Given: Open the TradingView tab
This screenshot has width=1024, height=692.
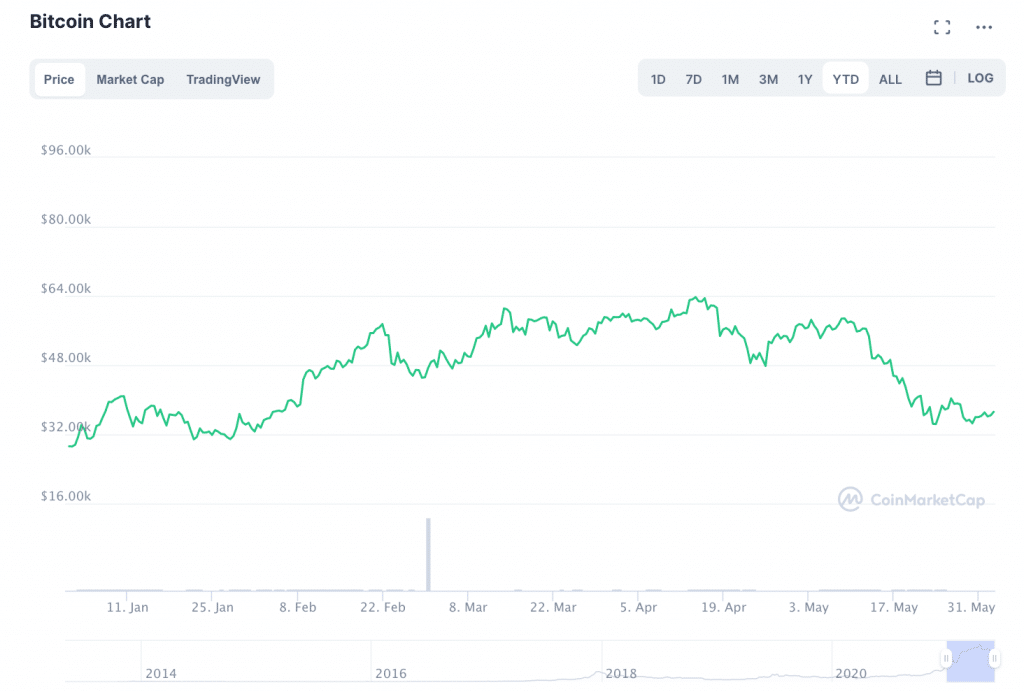Looking at the screenshot, I should (x=223, y=79).
